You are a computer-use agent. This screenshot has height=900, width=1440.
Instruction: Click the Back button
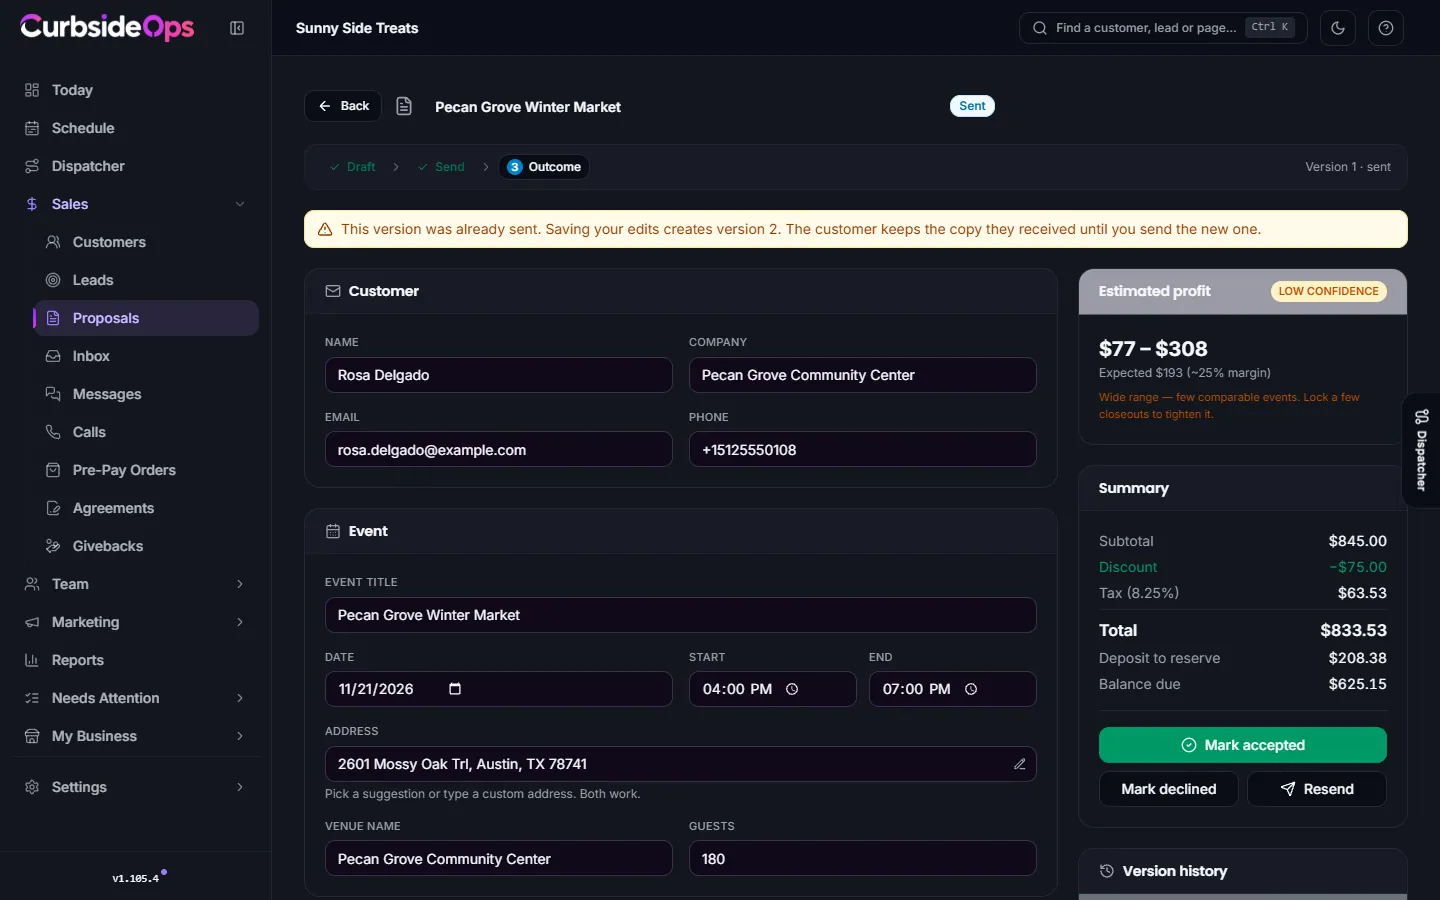pos(343,106)
